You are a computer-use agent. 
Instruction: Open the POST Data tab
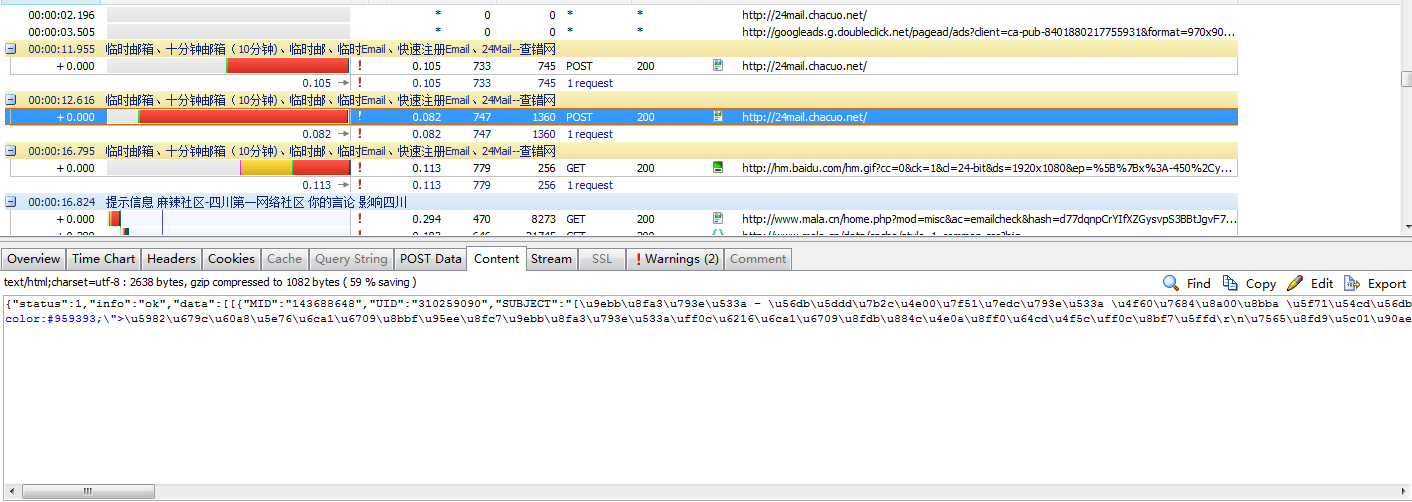(430, 259)
